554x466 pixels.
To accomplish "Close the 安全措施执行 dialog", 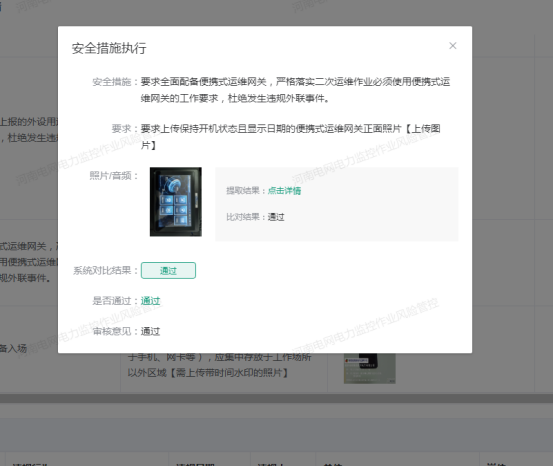I will (x=453, y=46).
